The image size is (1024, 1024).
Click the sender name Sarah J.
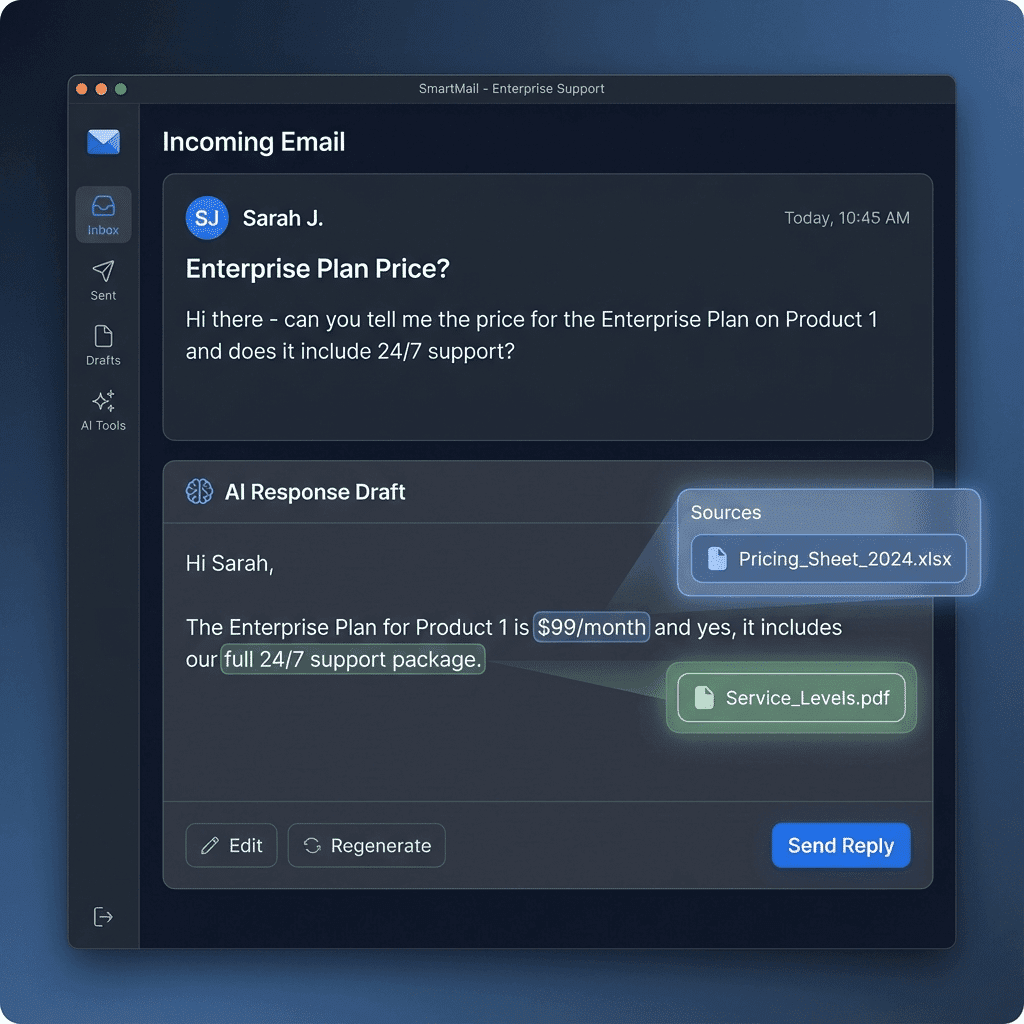tap(283, 218)
